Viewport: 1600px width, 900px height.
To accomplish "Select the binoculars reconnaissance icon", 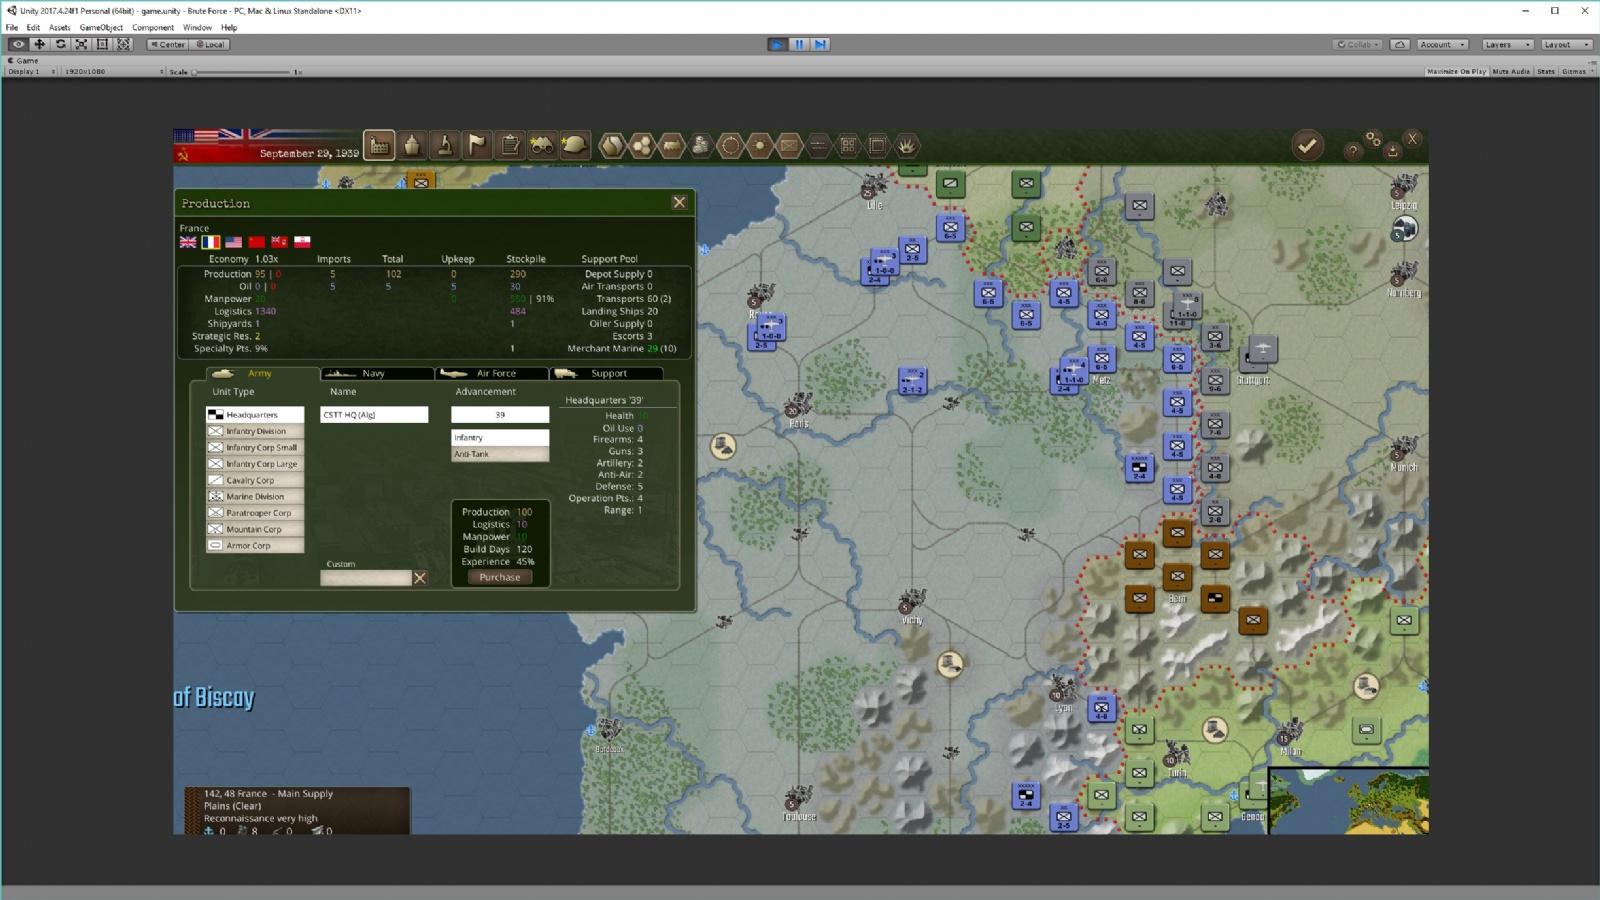I will pos(543,144).
